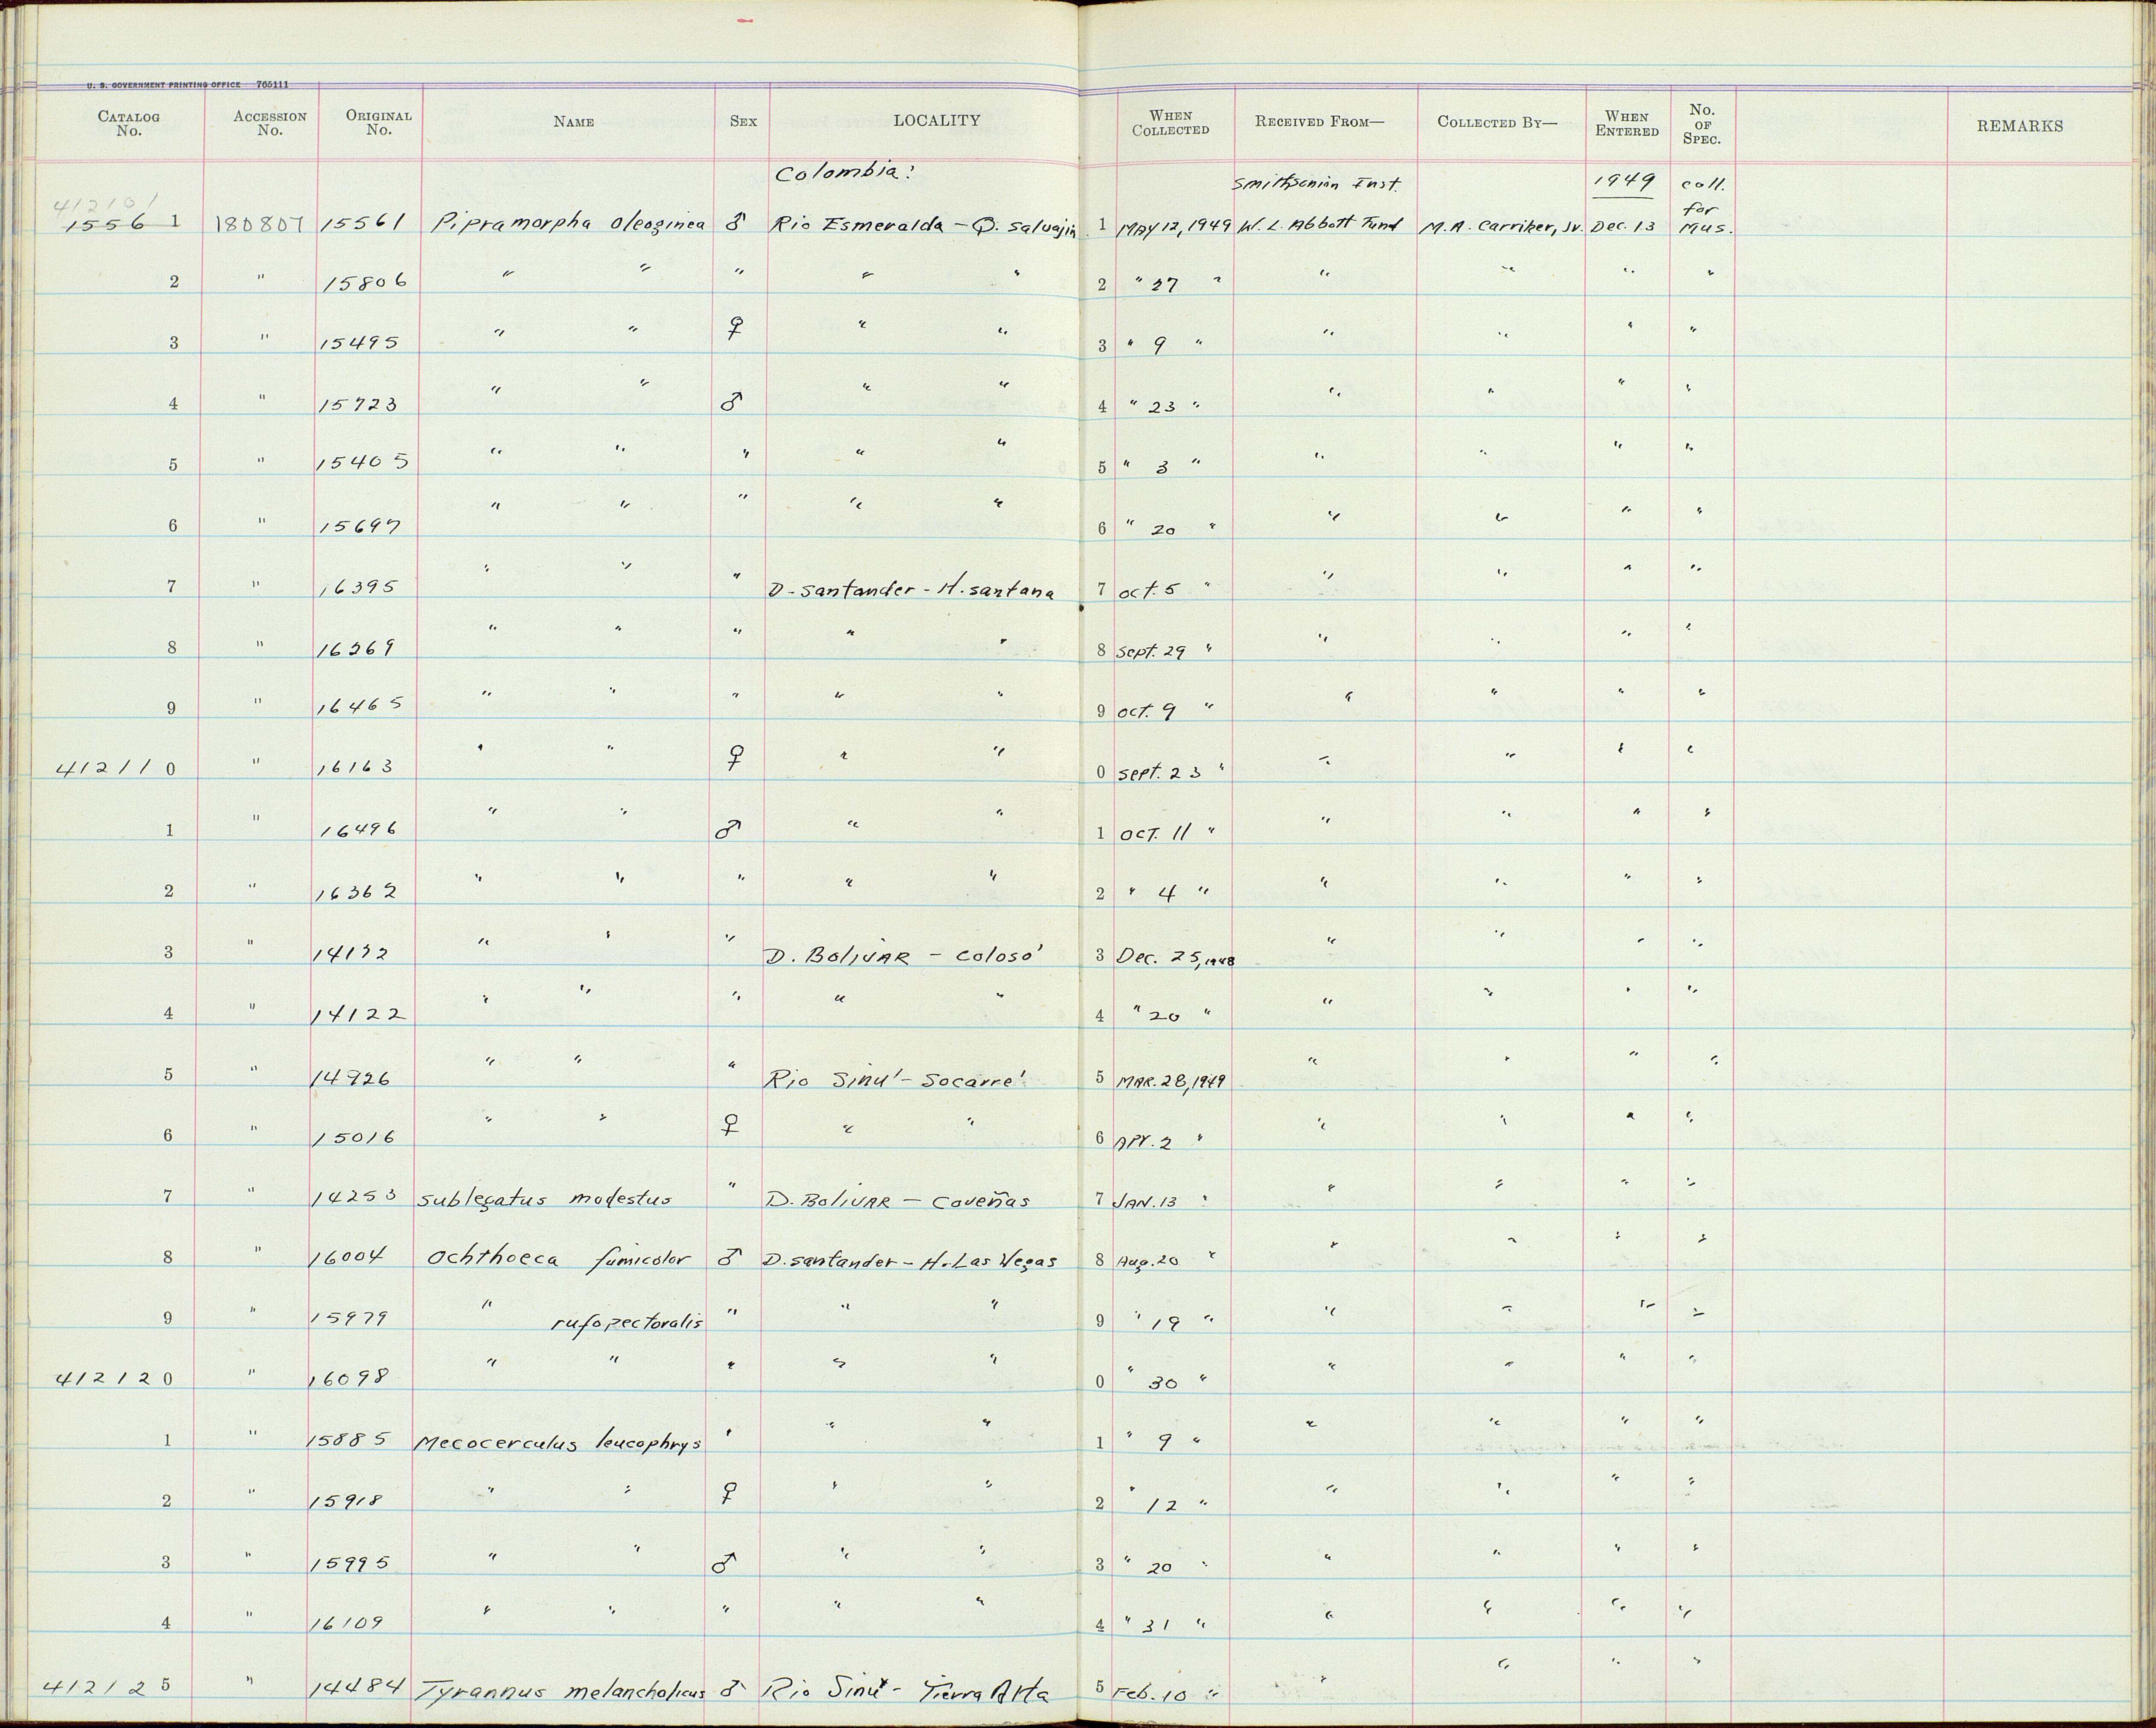Screen dimensions: 2156x1728
Task: Click the 'Accession No.' column header
Action: 270,123
